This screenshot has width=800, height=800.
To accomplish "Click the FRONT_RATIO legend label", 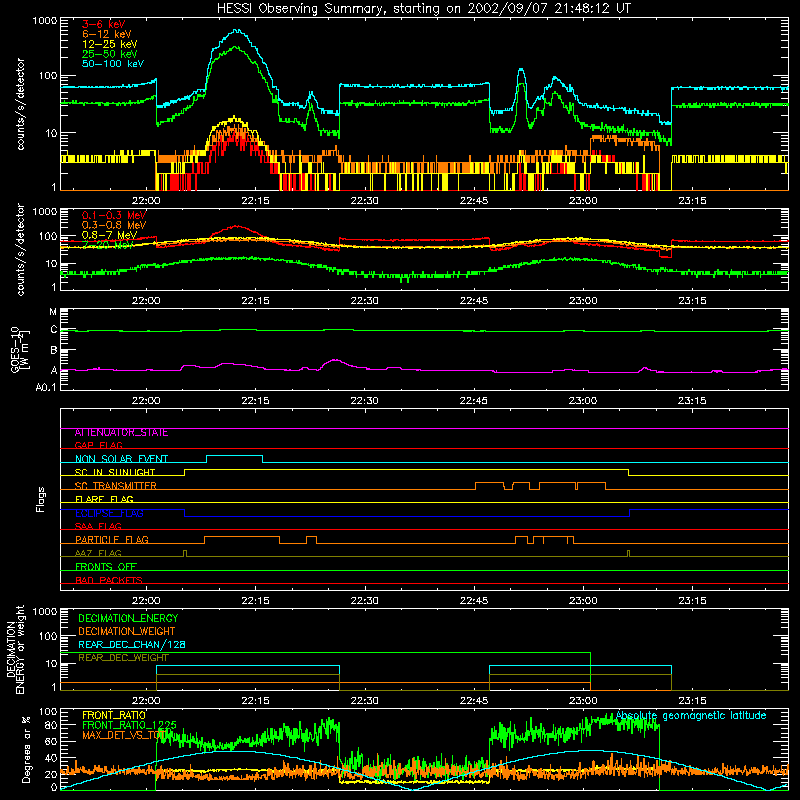I will 114,715.
